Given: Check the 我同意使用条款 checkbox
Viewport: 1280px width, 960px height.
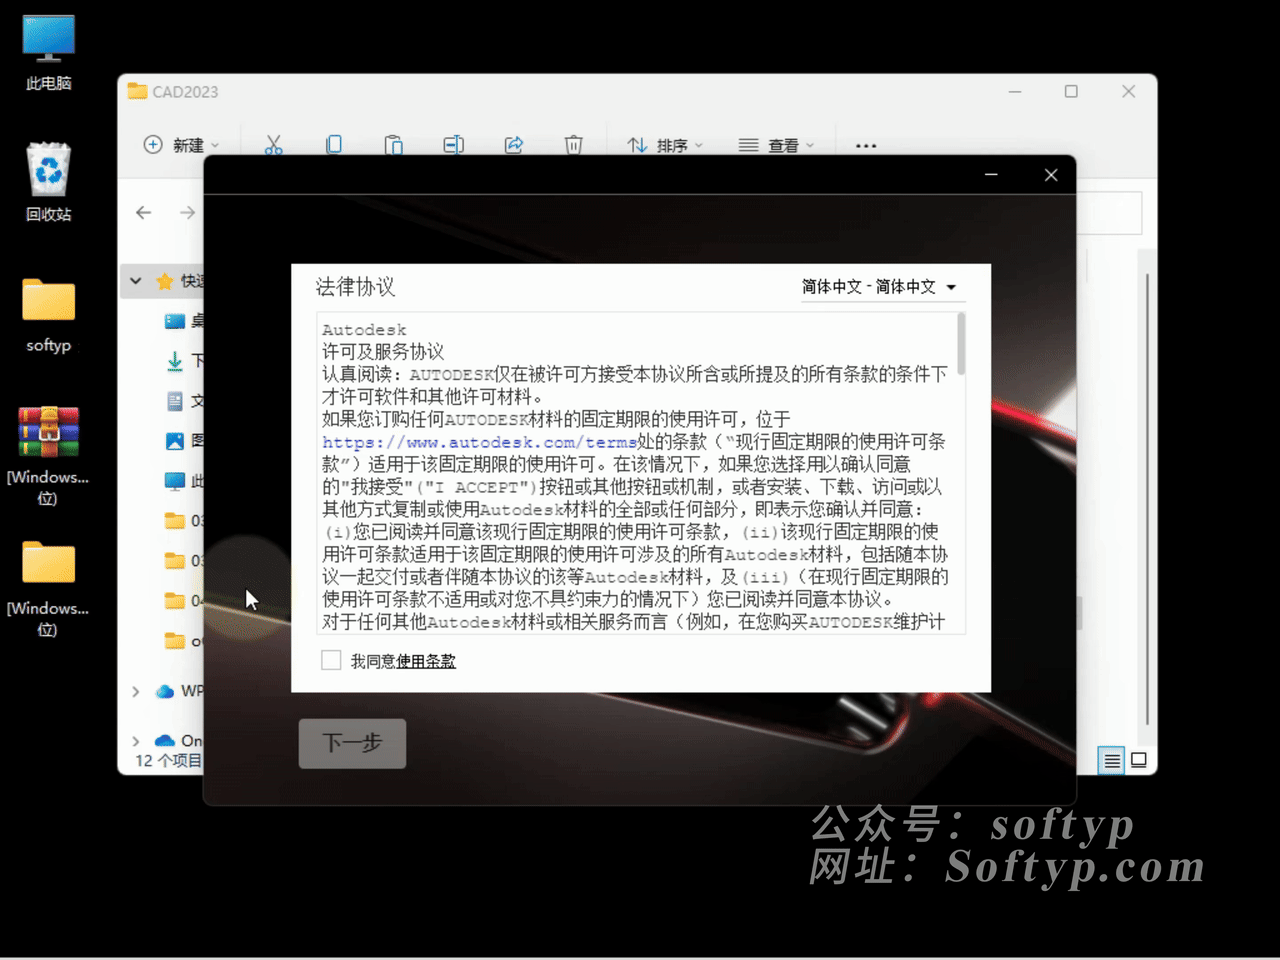Looking at the screenshot, I should pyautogui.click(x=331, y=659).
